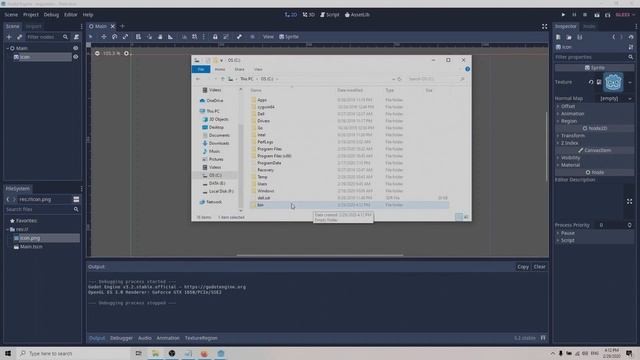The height and width of the screenshot is (360, 640).
Task: Create a new resource in Inspector
Action: point(558,37)
